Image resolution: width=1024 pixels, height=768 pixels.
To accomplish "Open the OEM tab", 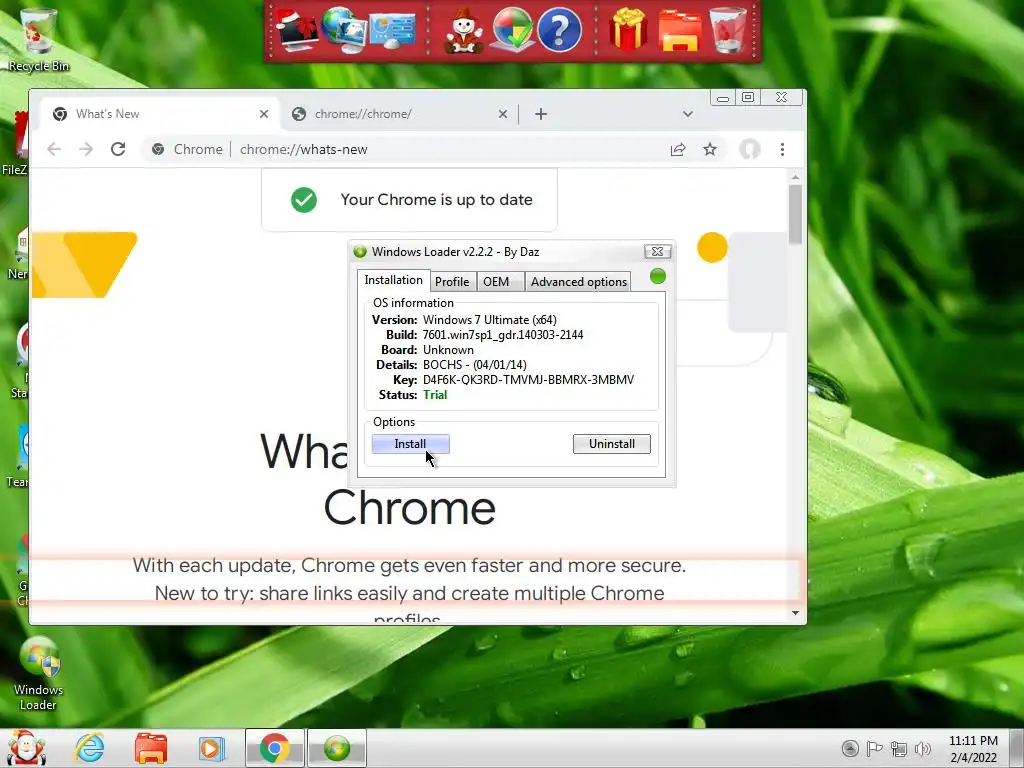I will pos(496,281).
